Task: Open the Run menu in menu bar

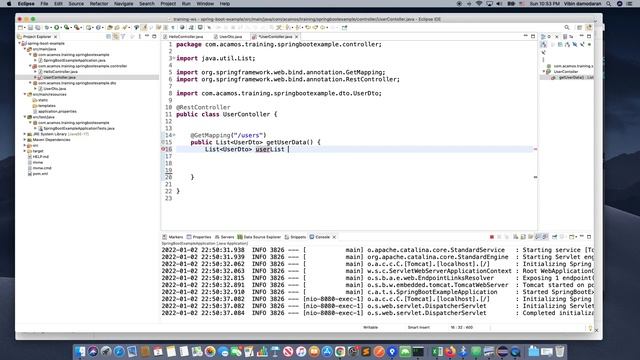Action: tap(186, 4)
